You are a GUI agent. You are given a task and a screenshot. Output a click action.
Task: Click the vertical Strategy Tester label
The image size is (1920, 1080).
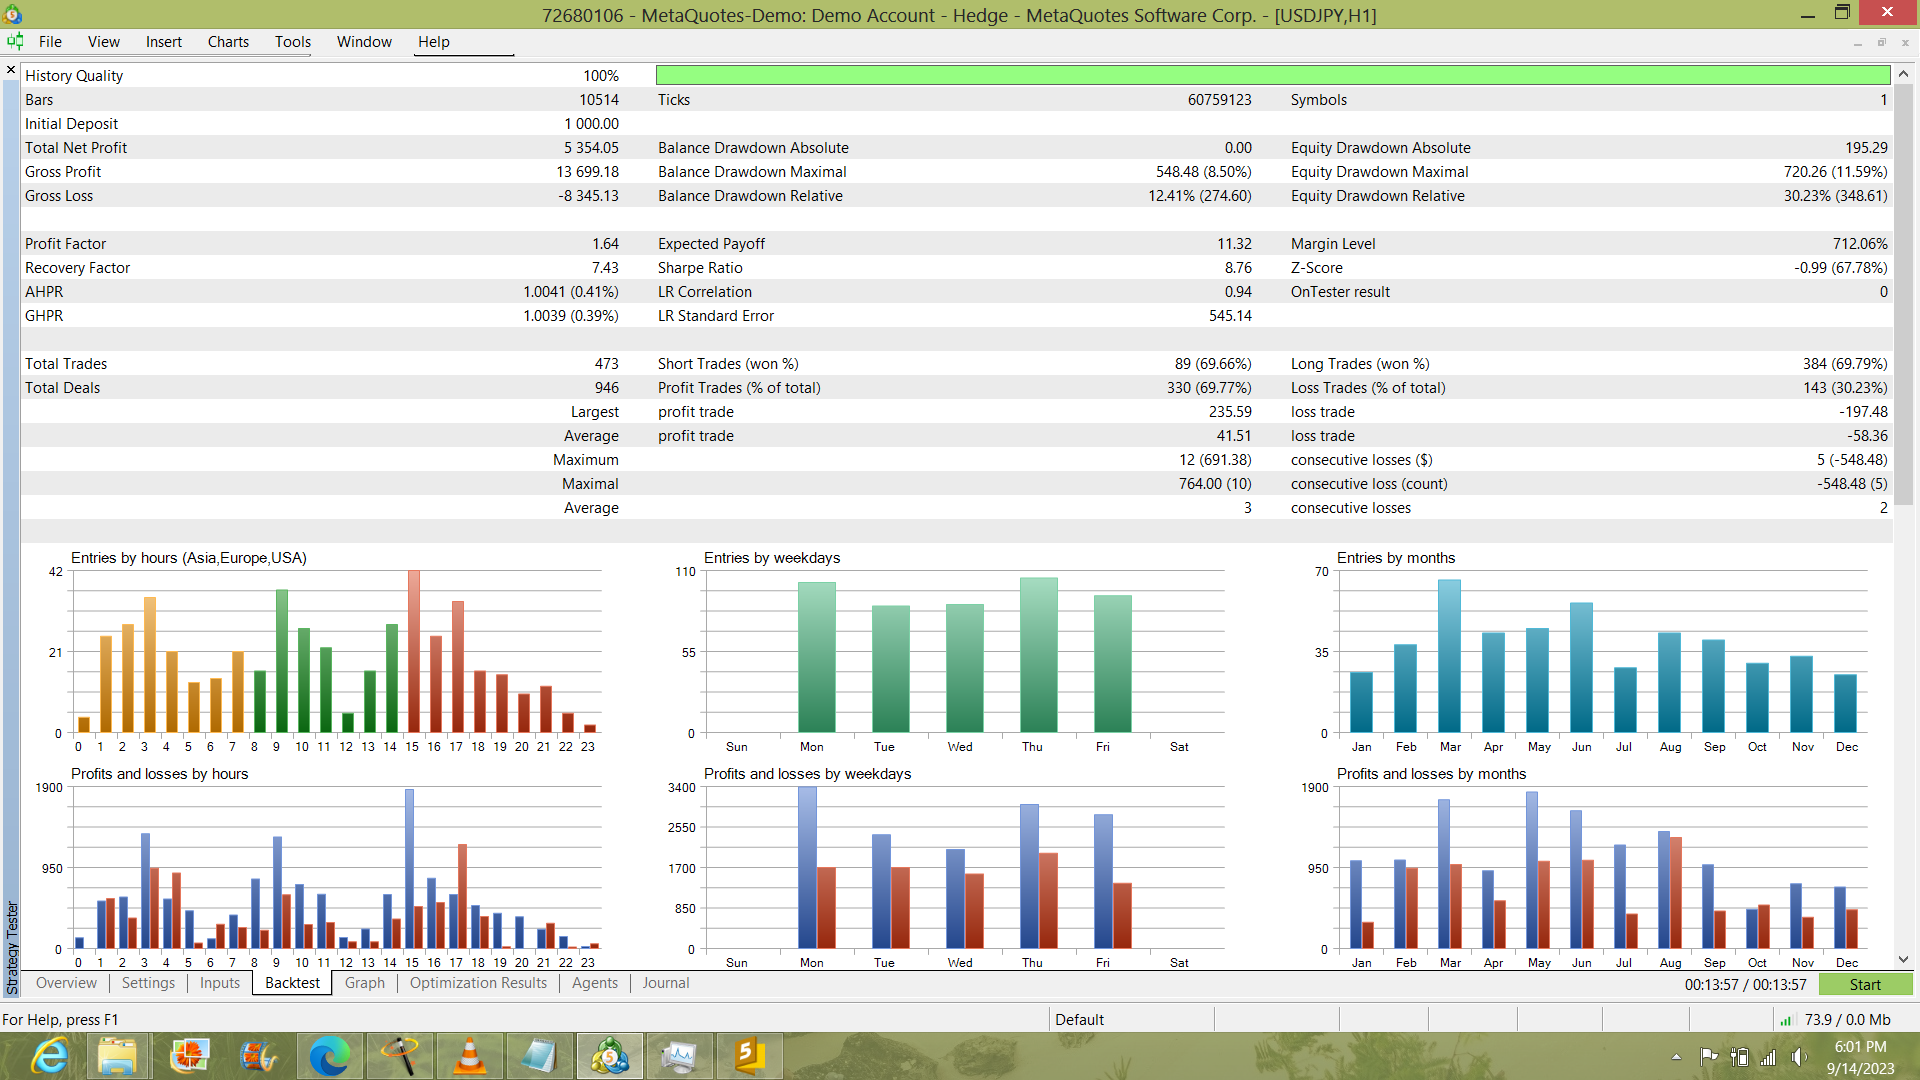[12, 947]
